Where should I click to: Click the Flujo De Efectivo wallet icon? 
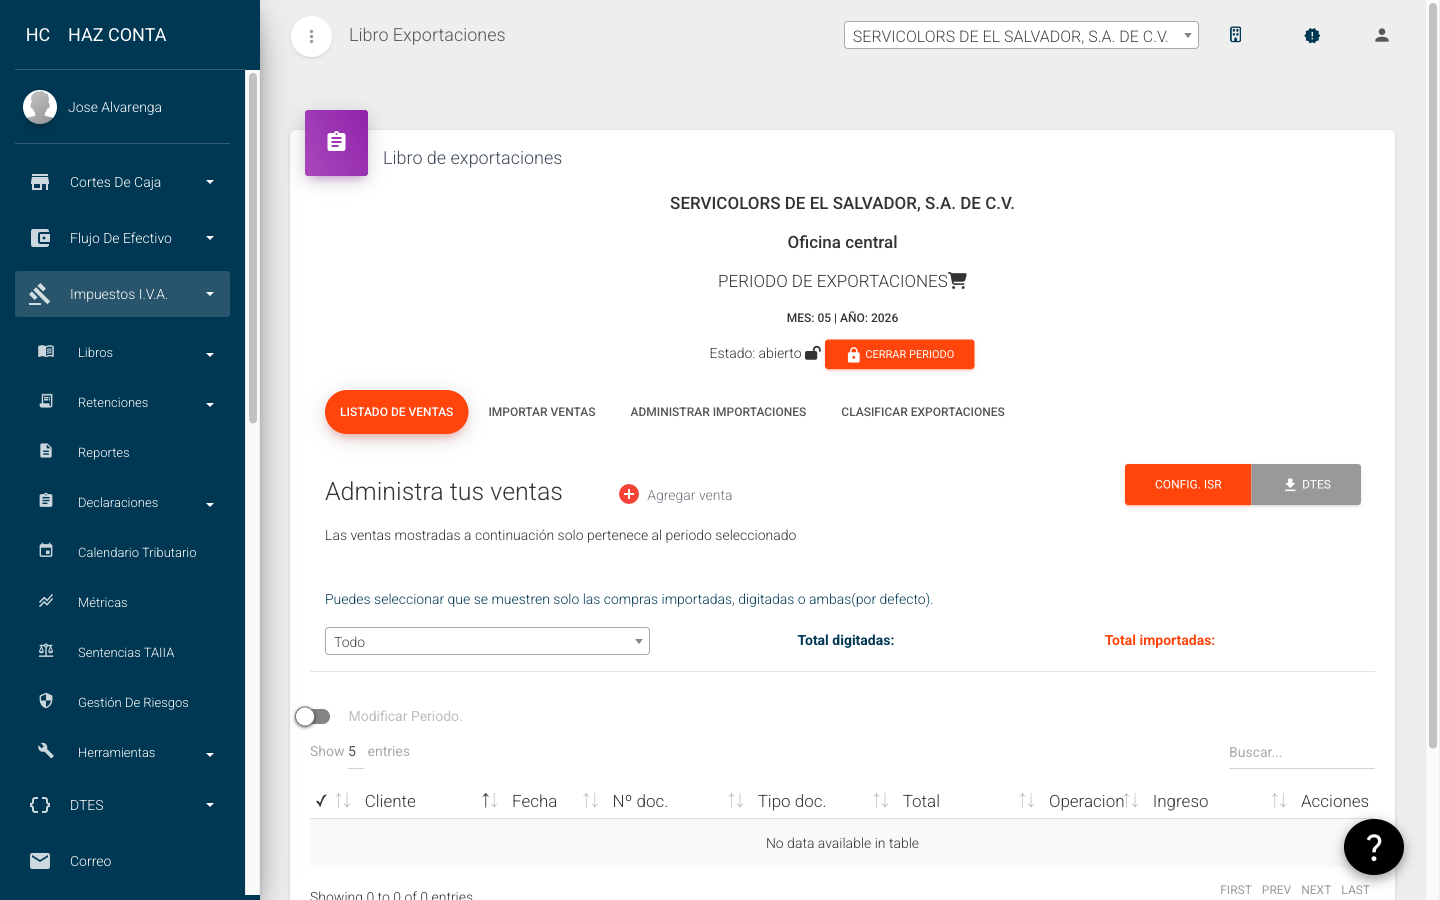(x=40, y=238)
